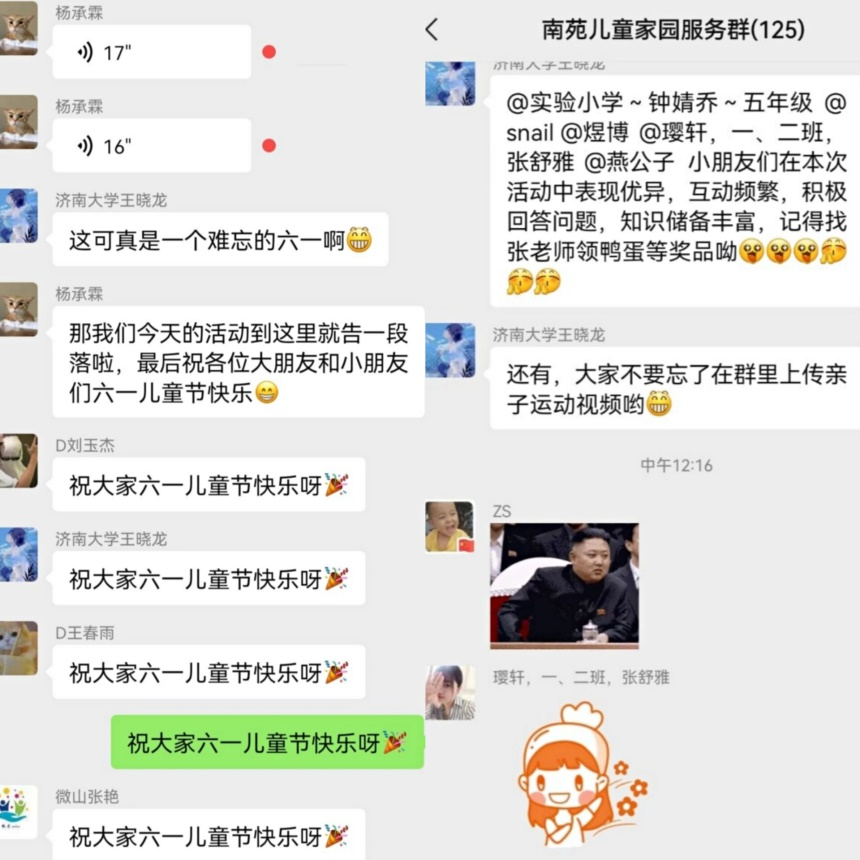Tap the @实验小学 mention message bubble

(675, 191)
